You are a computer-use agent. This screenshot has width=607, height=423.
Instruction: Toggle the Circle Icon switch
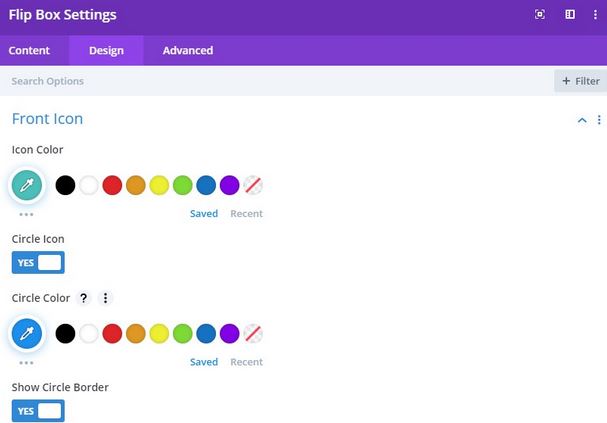pos(38,263)
